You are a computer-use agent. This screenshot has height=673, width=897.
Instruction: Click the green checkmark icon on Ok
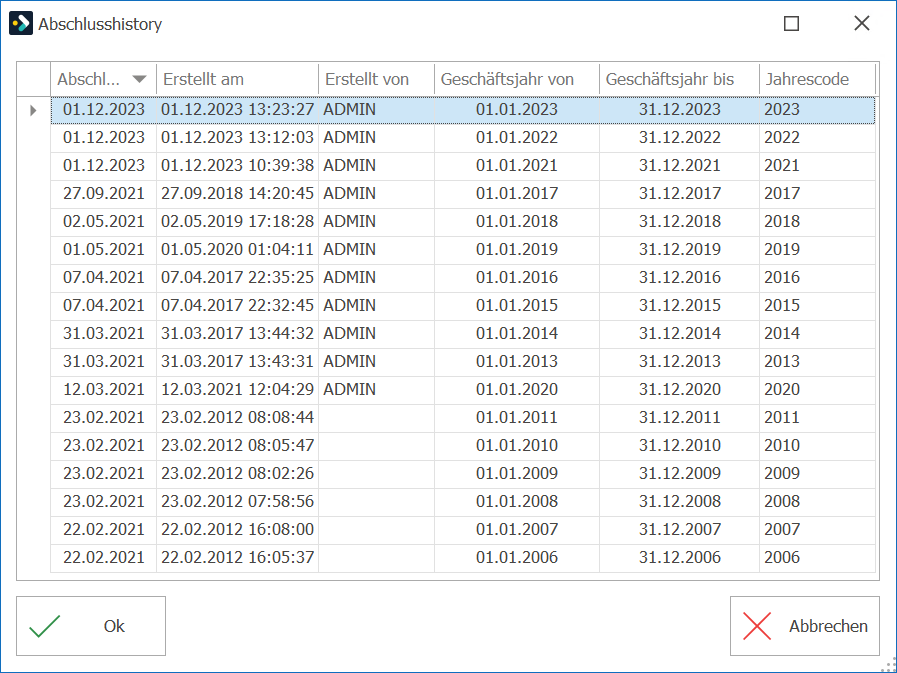[x=45, y=626]
